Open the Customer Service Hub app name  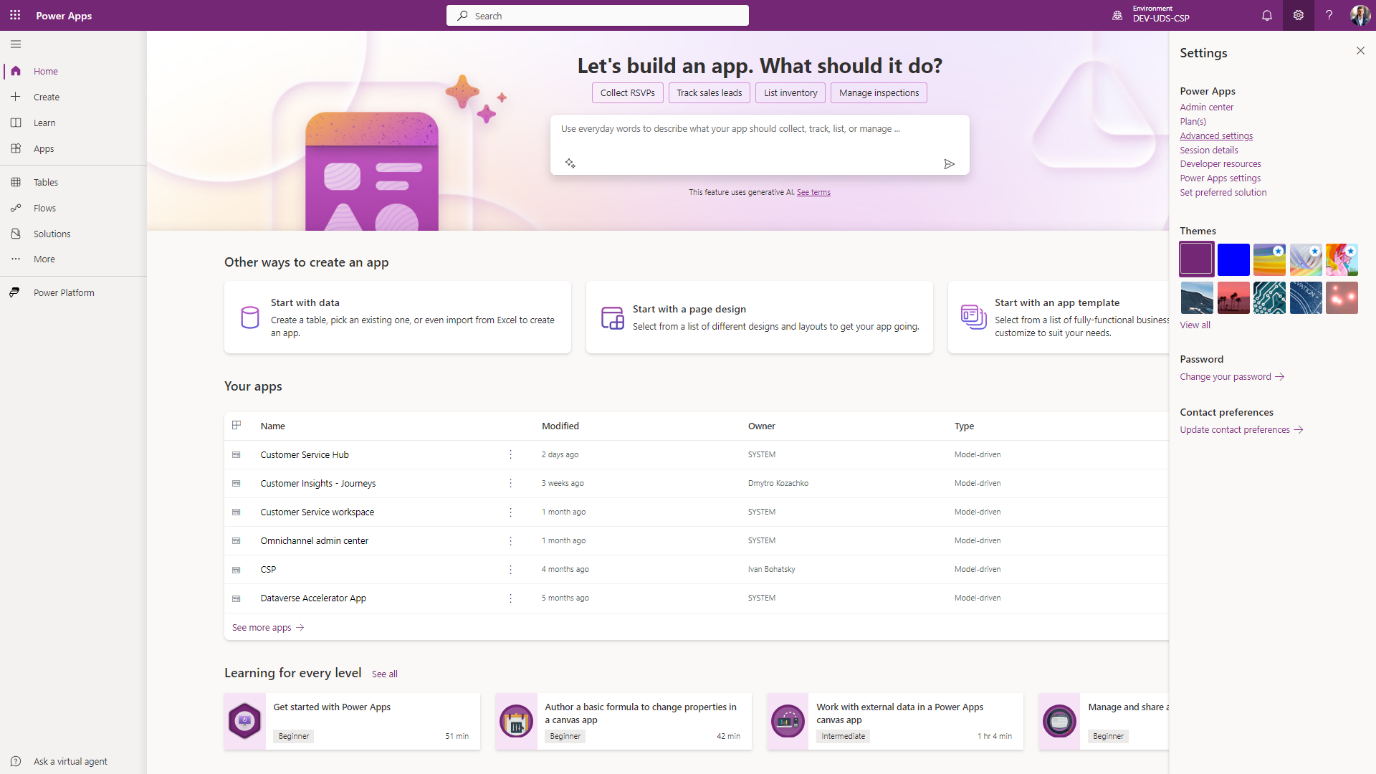[304, 455]
